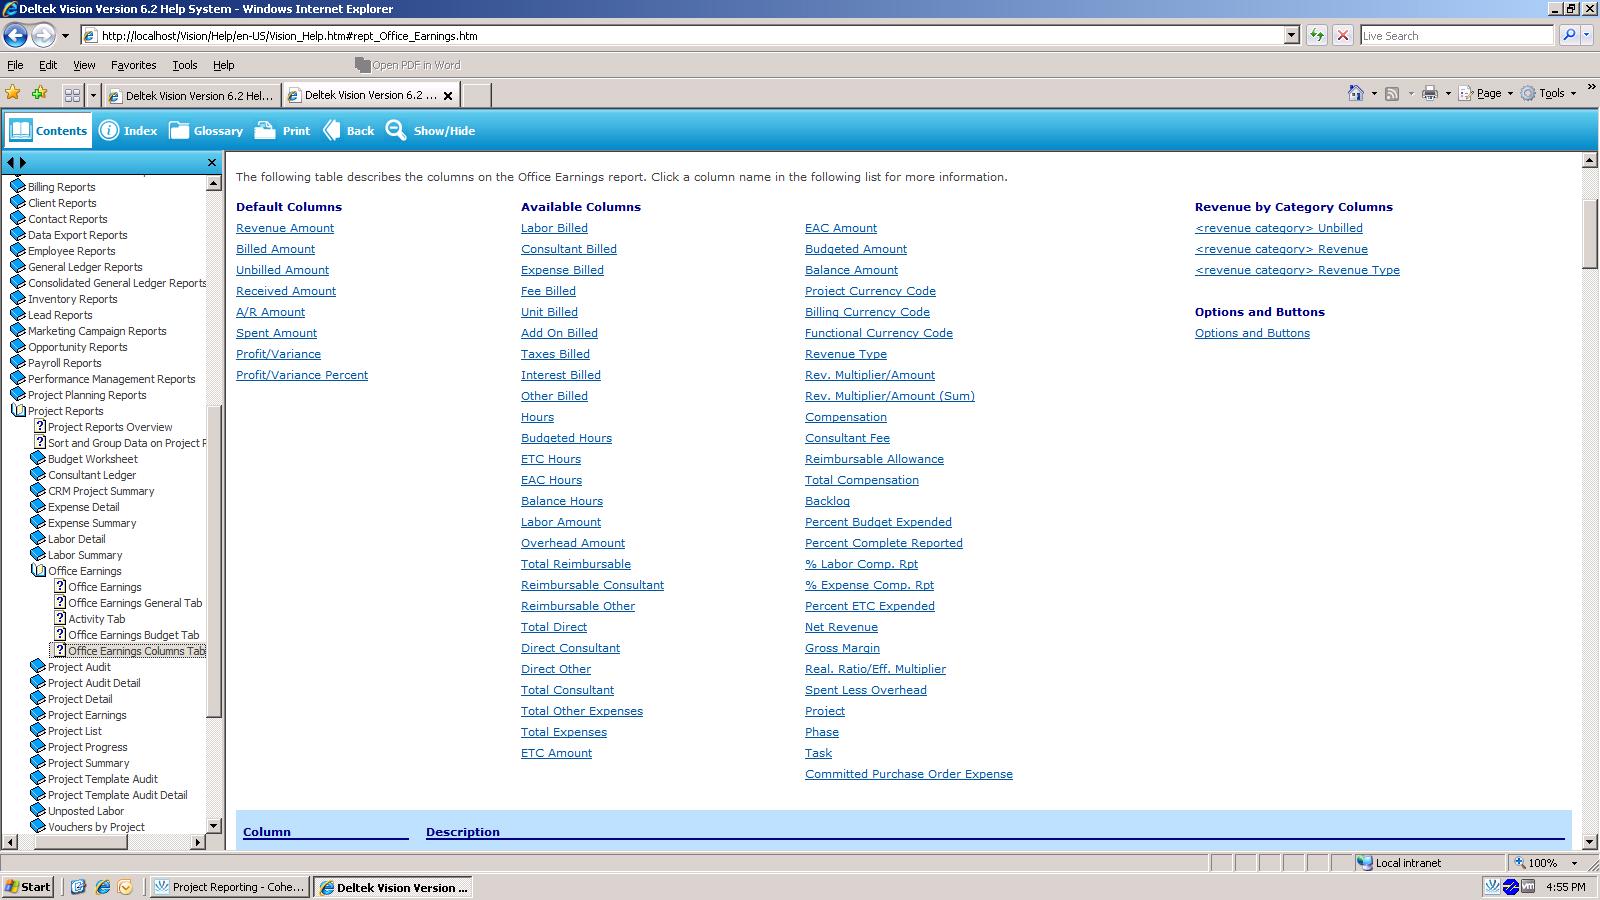
Task: Open the address bar dropdown arrow
Action: point(1291,36)
